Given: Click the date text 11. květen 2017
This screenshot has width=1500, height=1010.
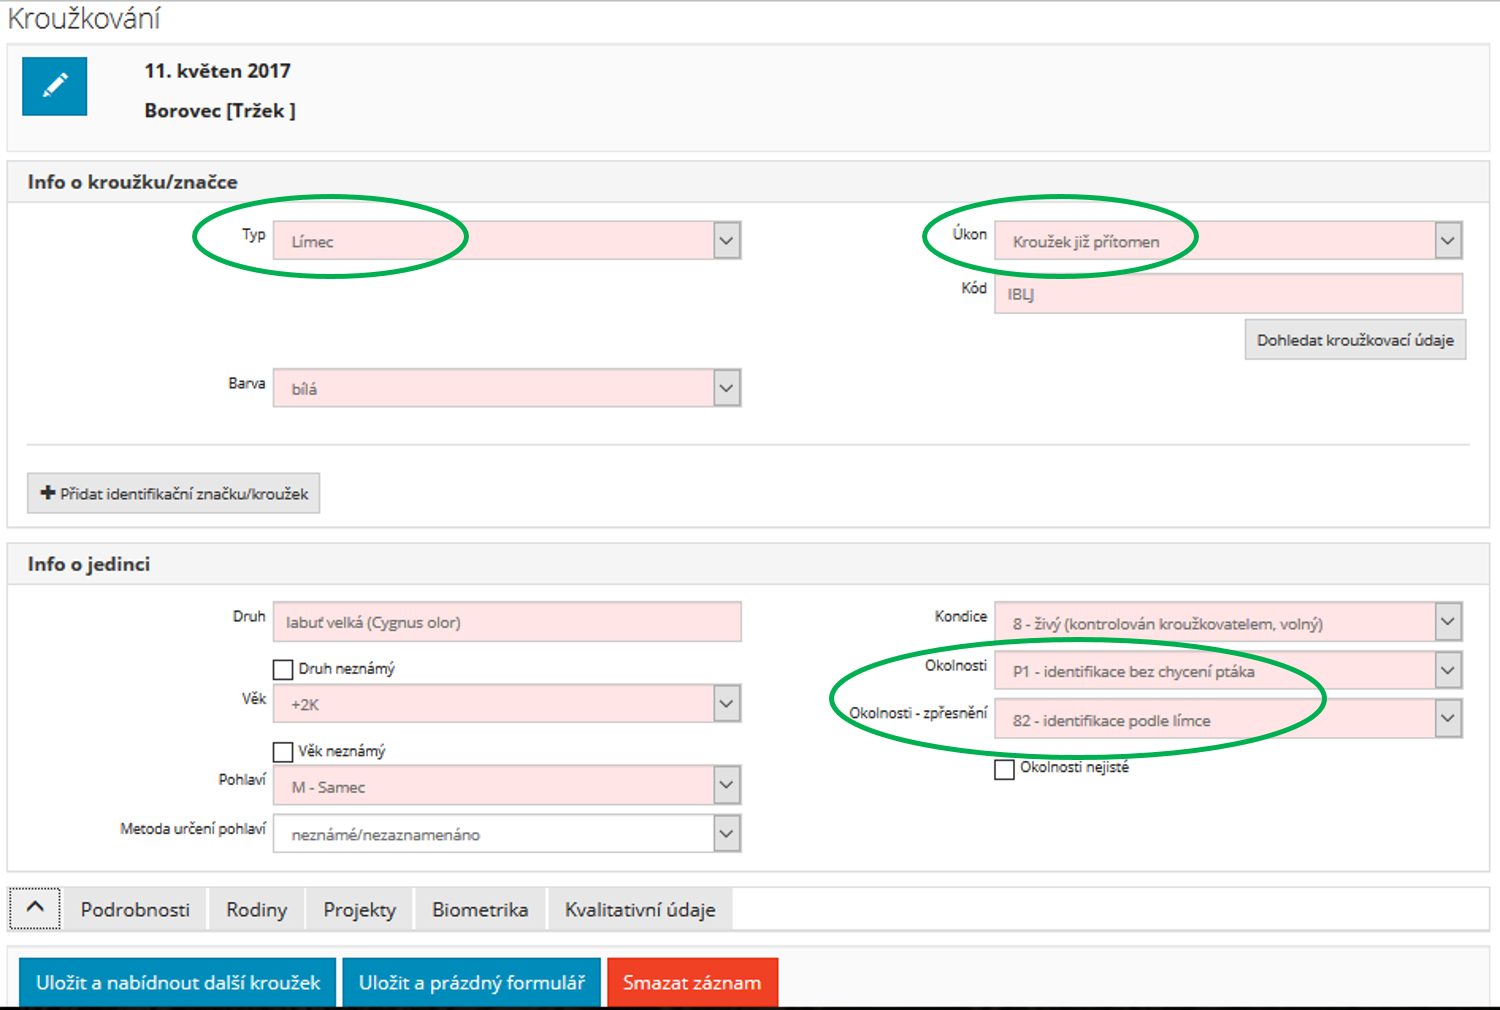Looking at the screenshot, I should coord(217,71).
